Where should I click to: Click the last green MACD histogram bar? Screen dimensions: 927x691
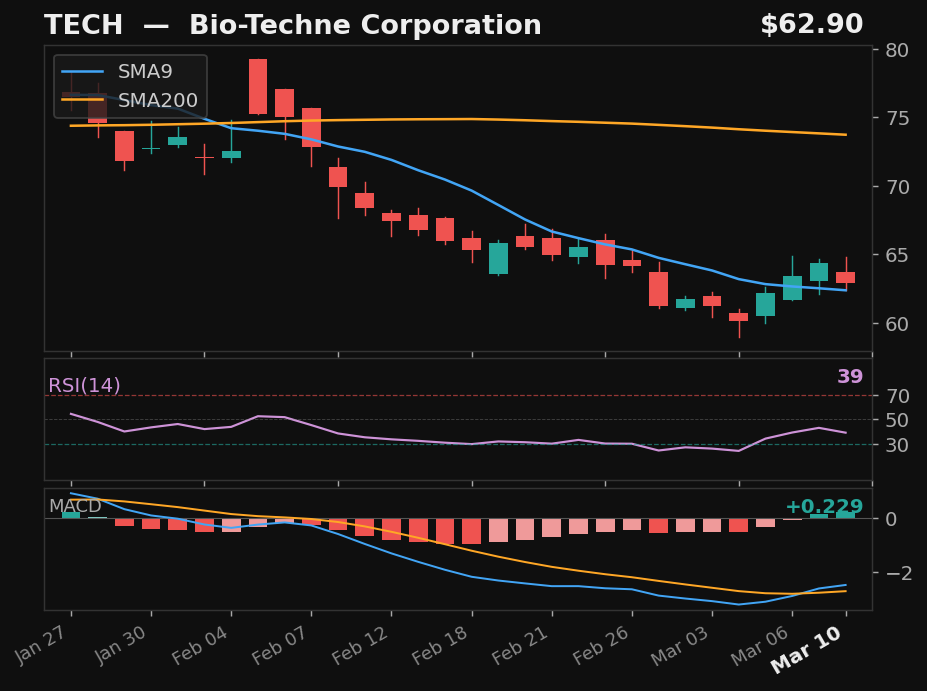tap(845, 515)
